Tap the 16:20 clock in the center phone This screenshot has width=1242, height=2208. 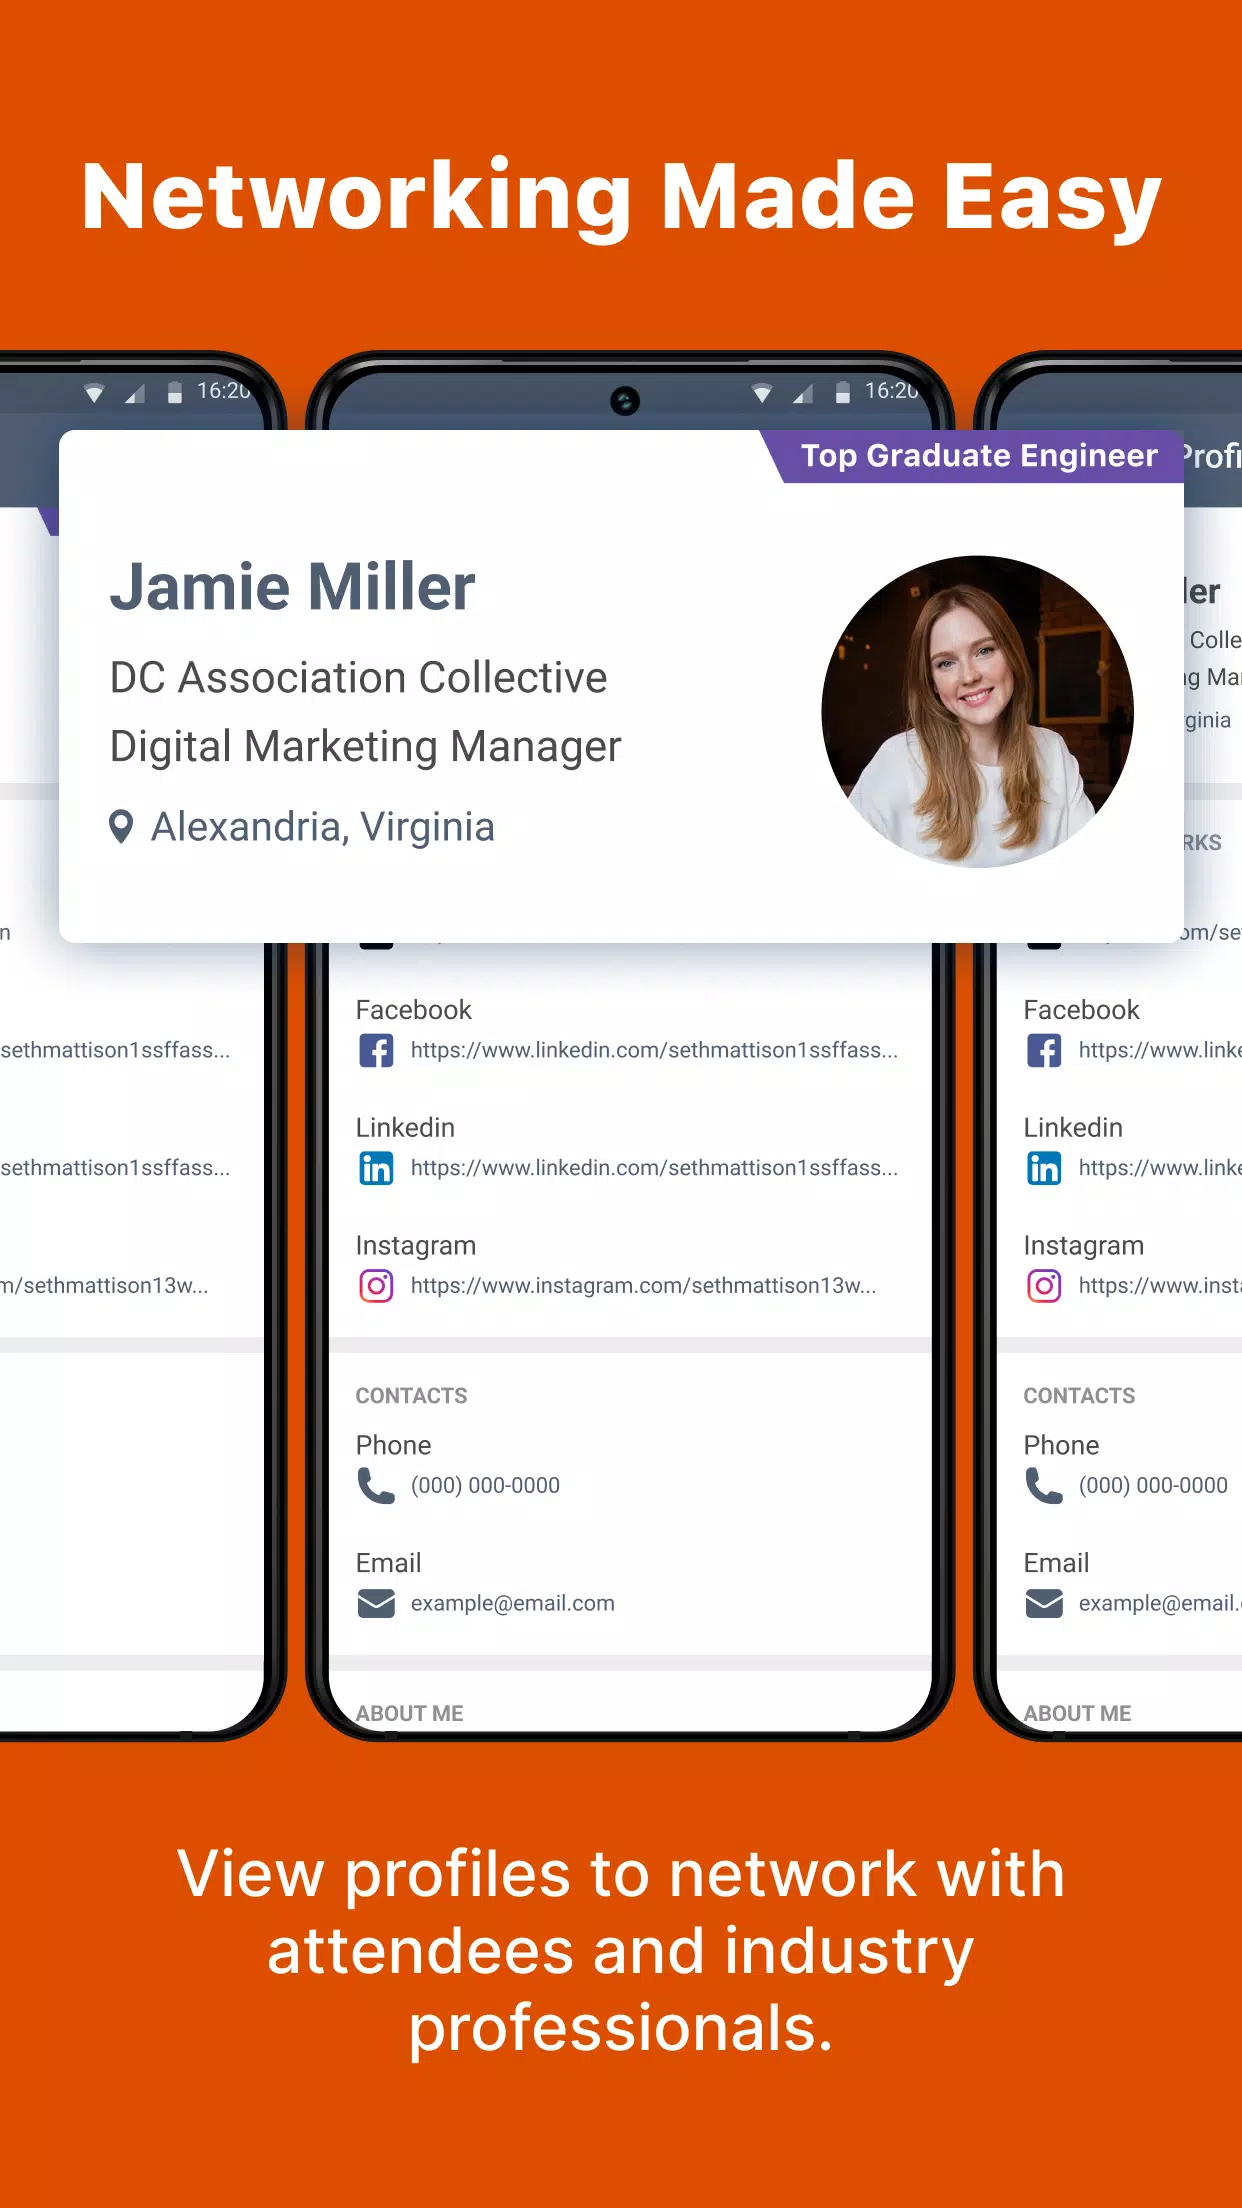coord(891,391)
